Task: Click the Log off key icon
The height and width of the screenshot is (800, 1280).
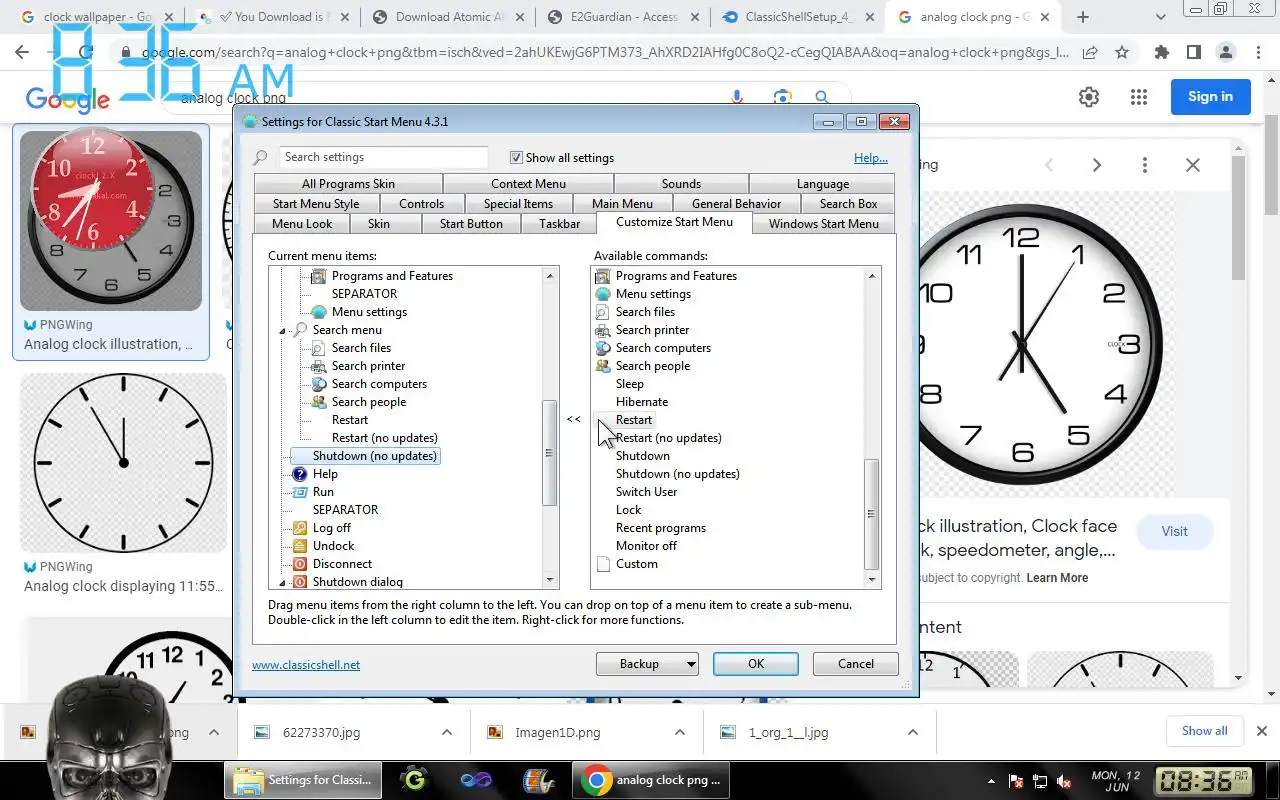Action: pos(299,528)
